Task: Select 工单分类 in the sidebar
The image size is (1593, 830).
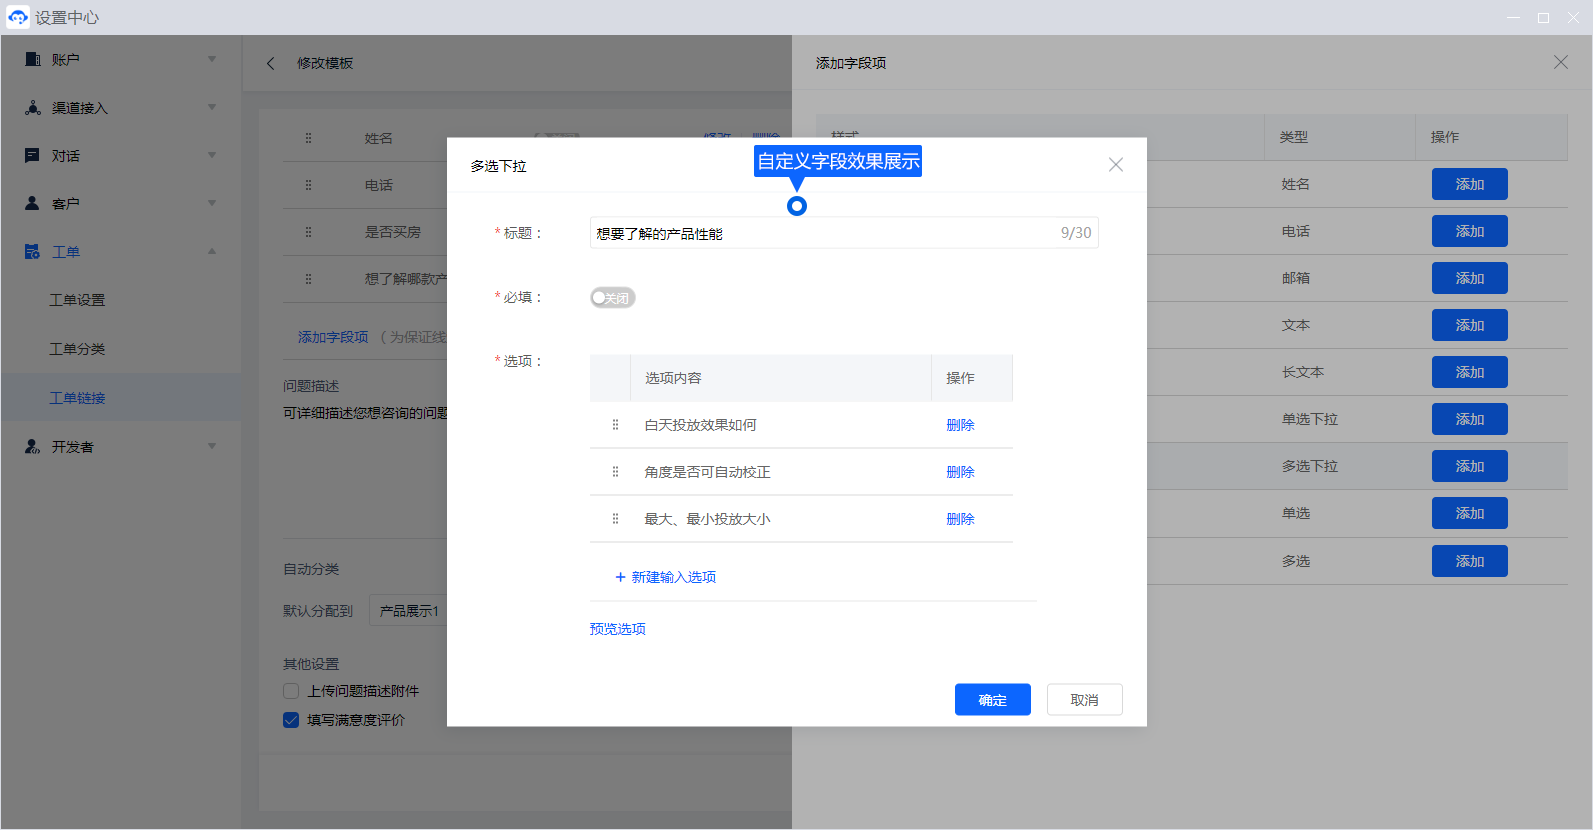Action: coord(77,349)
